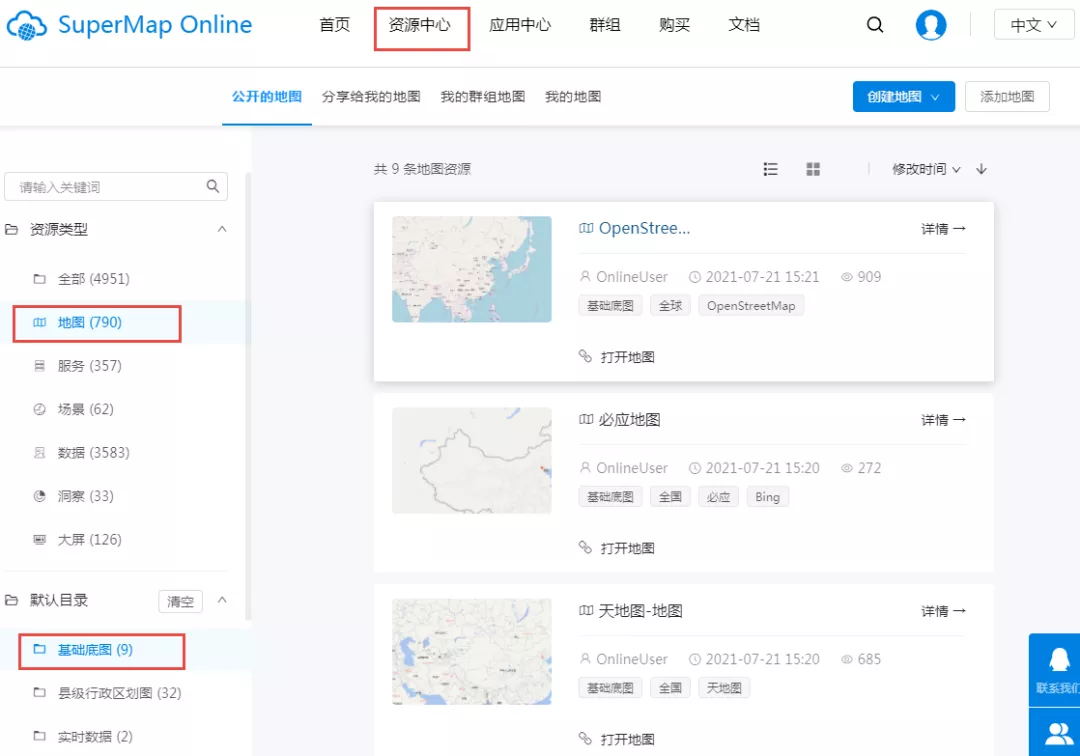This screenshot has width=1080, height=756.
Task: Collapse the 资源类型 section chevron
Action: pyautogui.click(x=222, y=229)
